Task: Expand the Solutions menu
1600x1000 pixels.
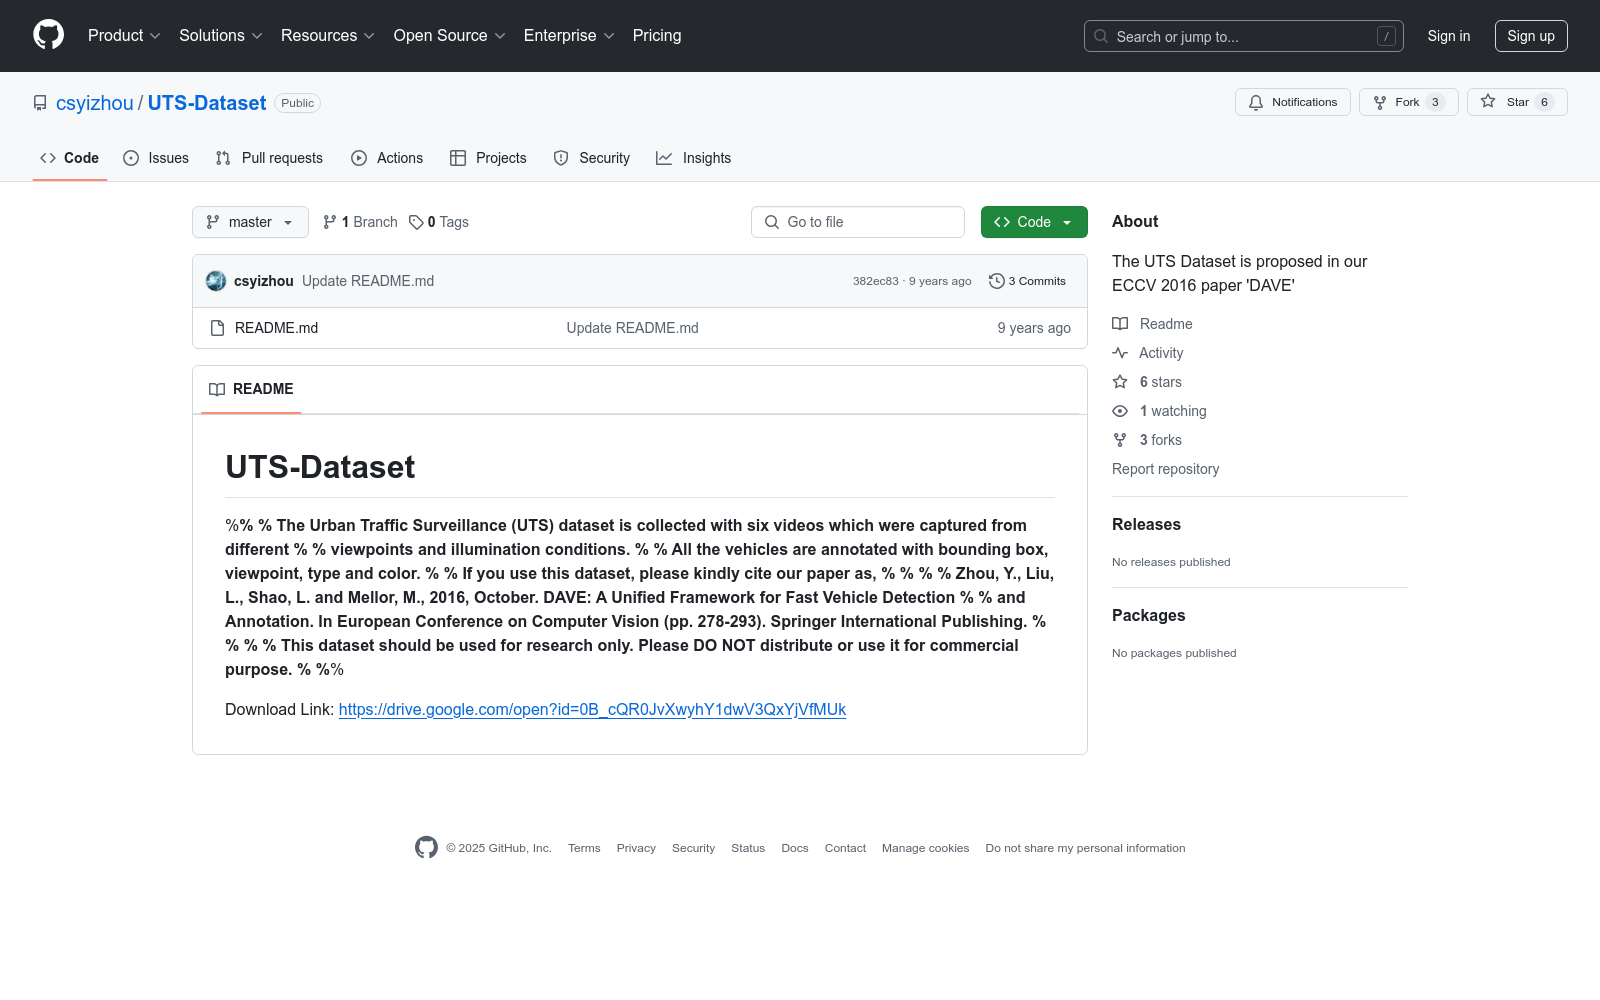Action: pos(221,35)
